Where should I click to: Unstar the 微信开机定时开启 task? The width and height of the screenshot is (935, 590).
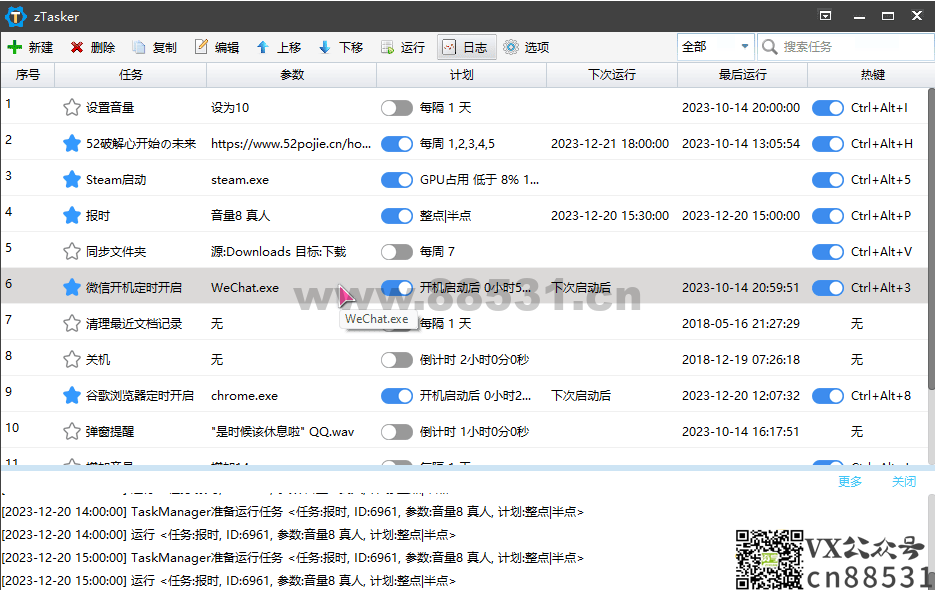point(72,288)
